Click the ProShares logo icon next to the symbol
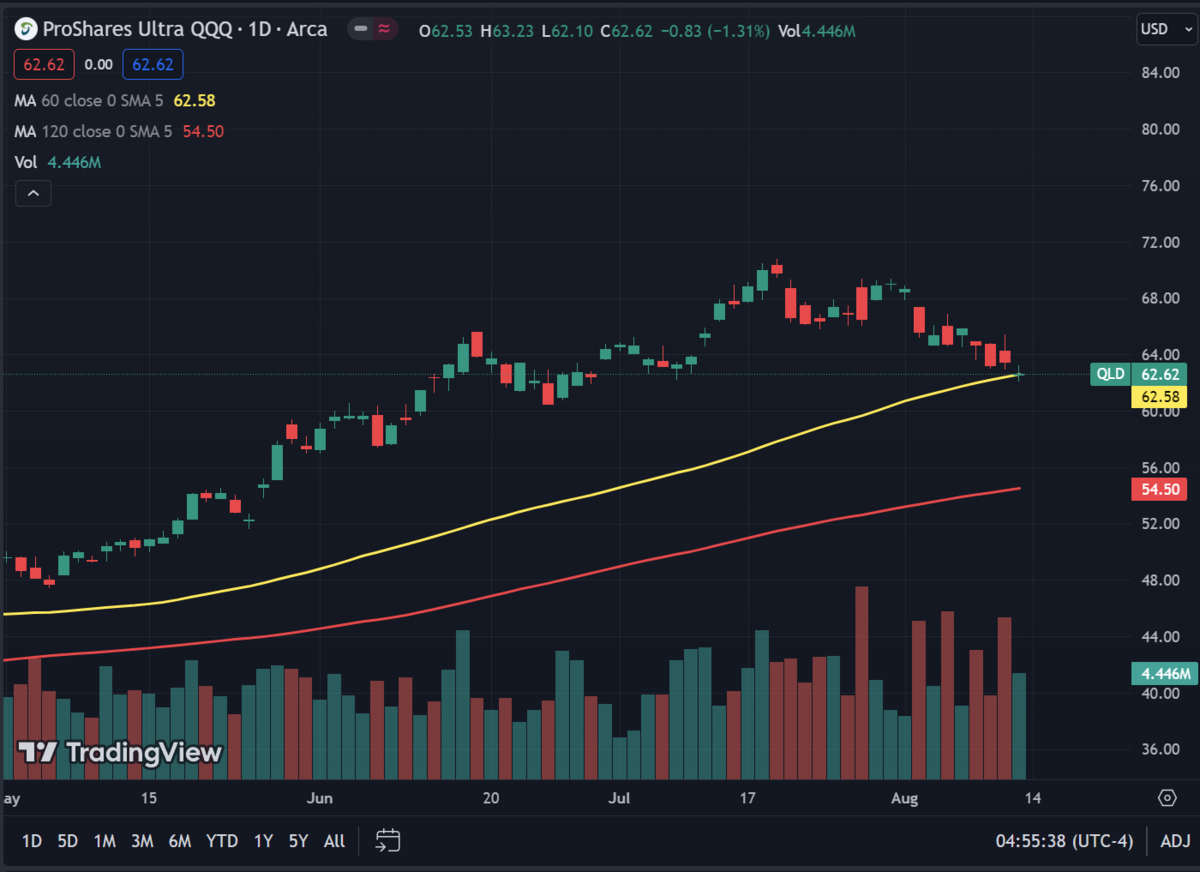The image size is (1200, 872). point(26,29)
